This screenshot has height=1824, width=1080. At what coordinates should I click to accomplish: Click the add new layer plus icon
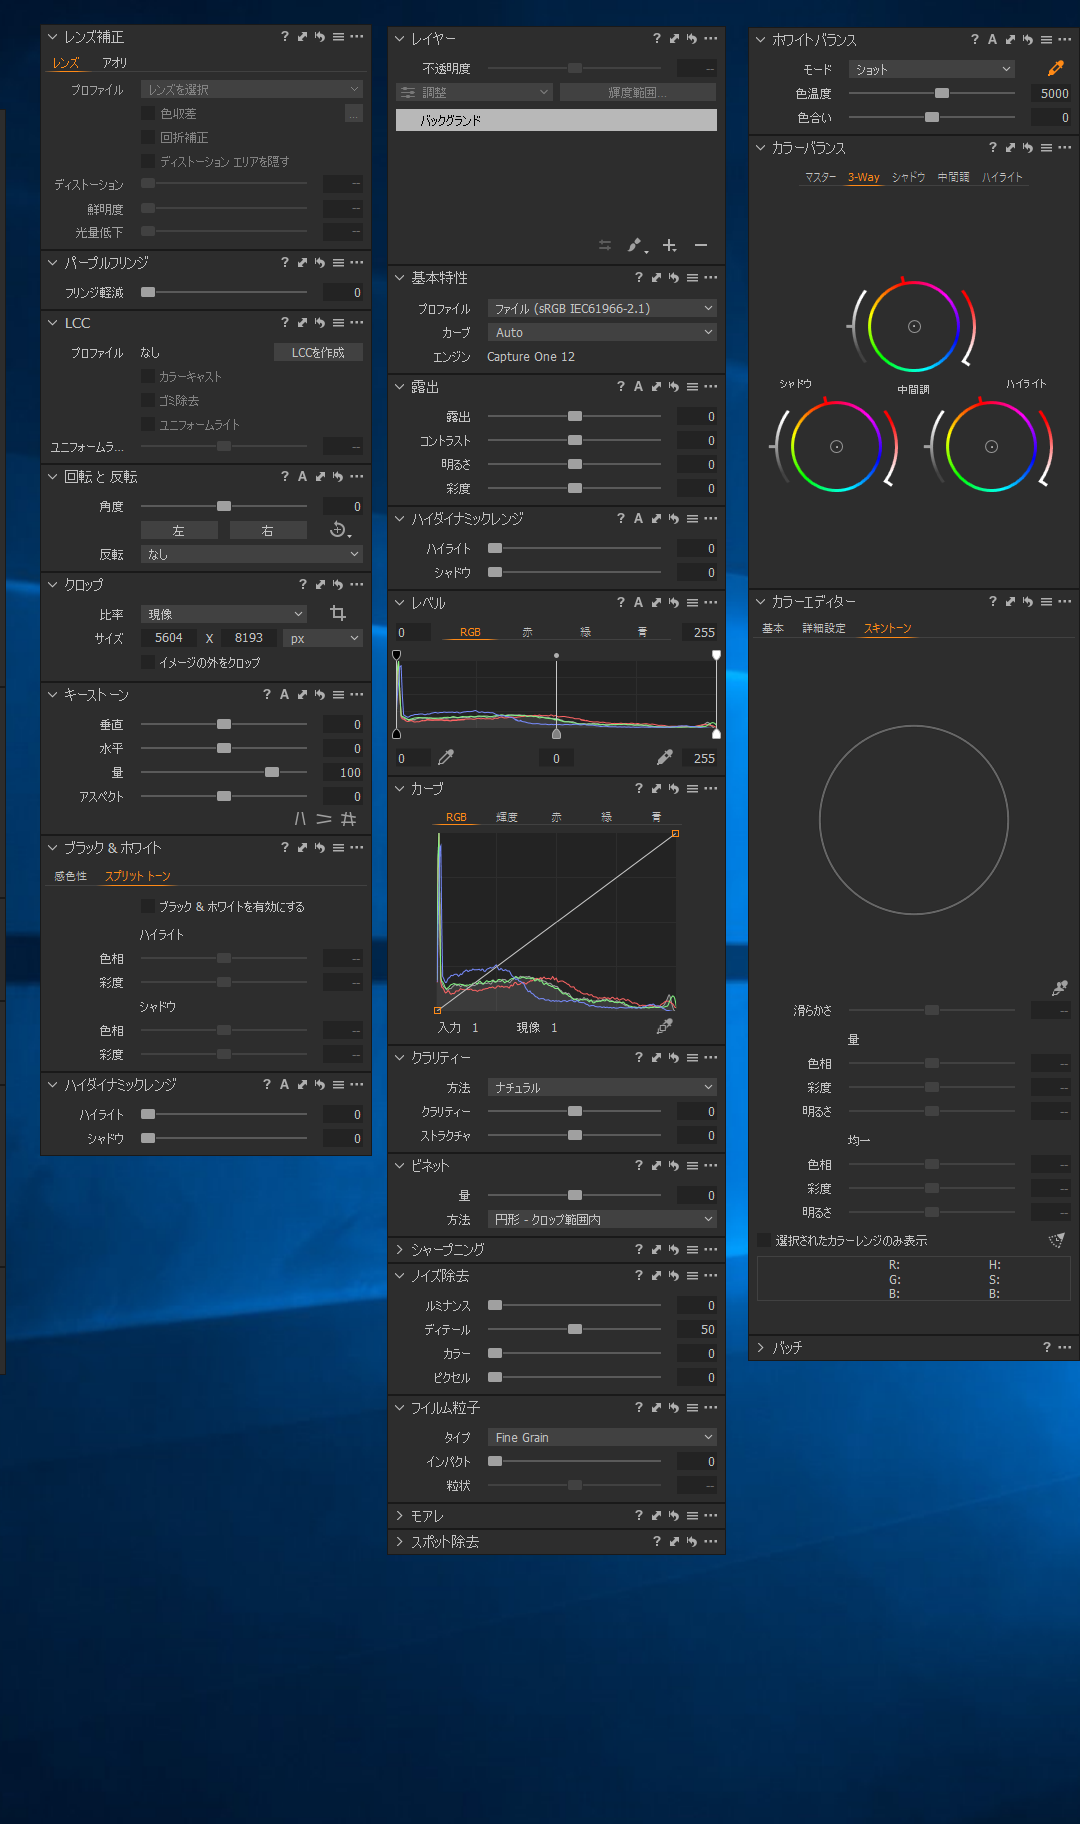click(670, 245)
